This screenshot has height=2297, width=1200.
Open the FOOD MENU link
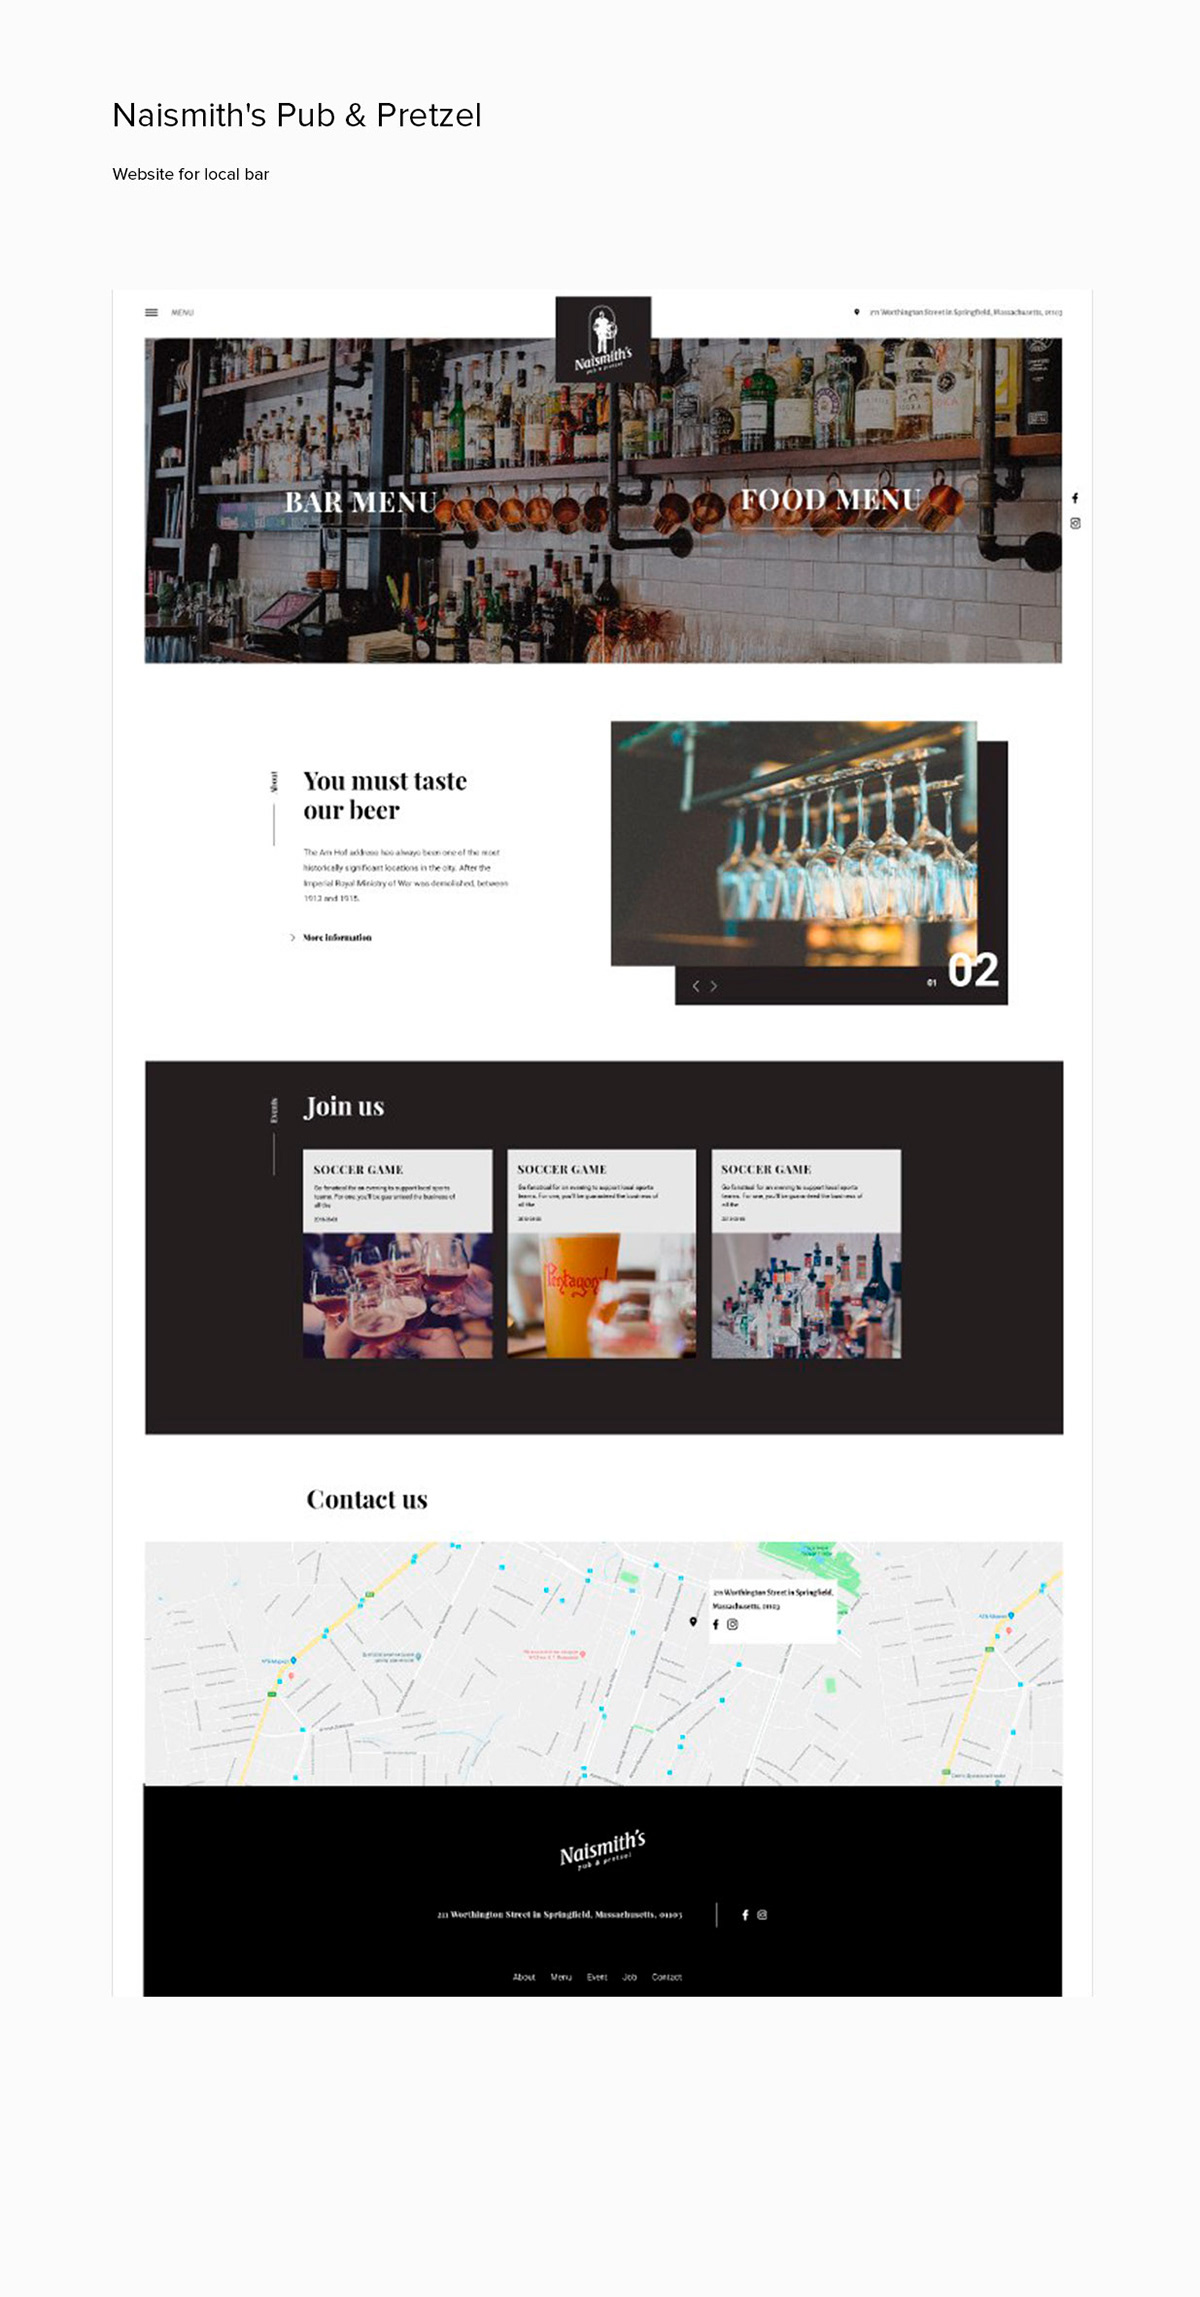[x=830, y=500]
